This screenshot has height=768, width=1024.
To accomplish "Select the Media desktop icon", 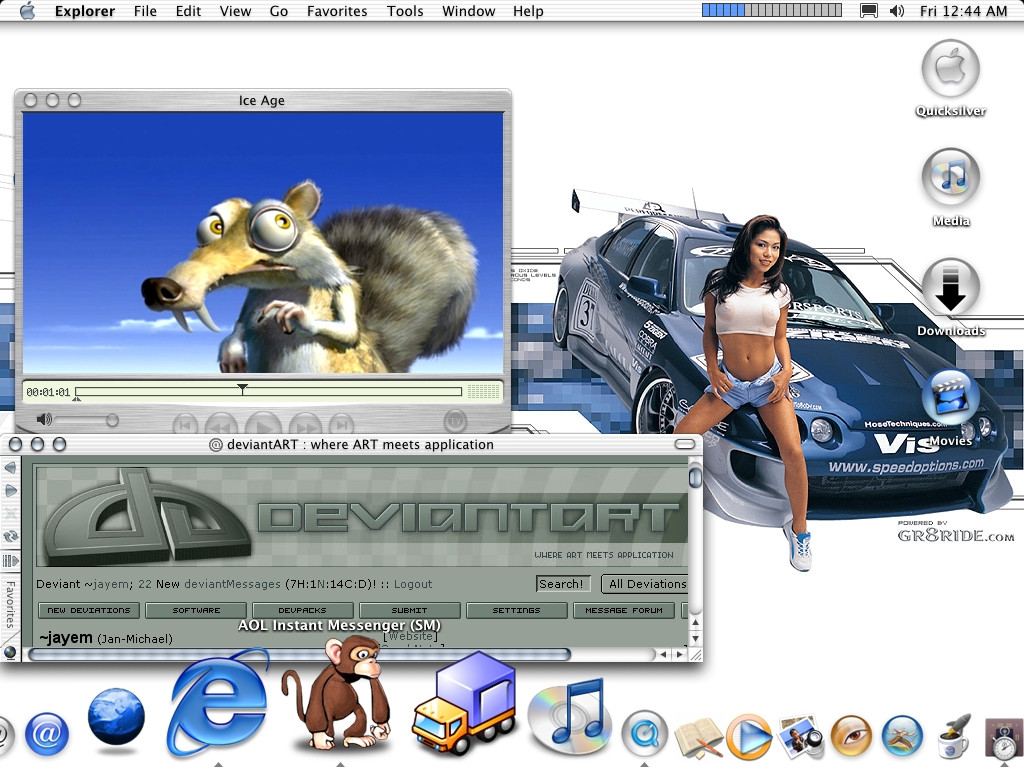I will click(951, 187).
